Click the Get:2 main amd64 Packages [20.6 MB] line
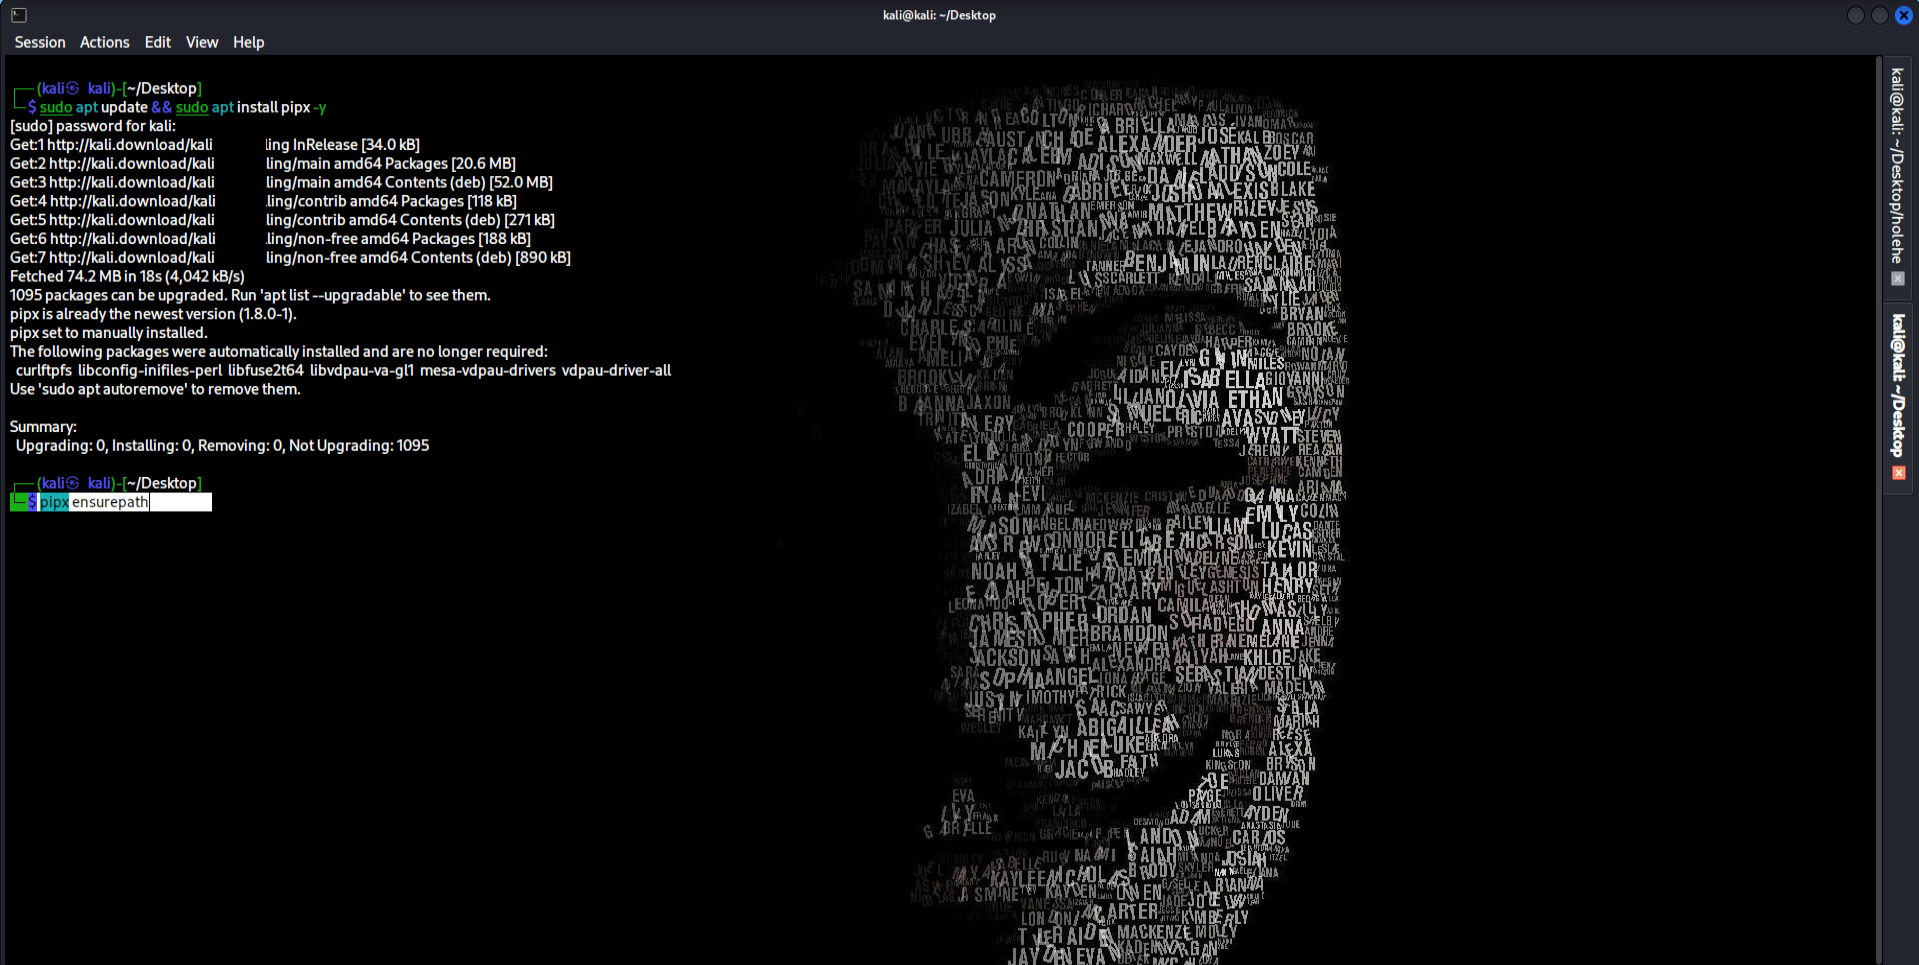Viewport: 1919px width, 965px height. point(263,164)
